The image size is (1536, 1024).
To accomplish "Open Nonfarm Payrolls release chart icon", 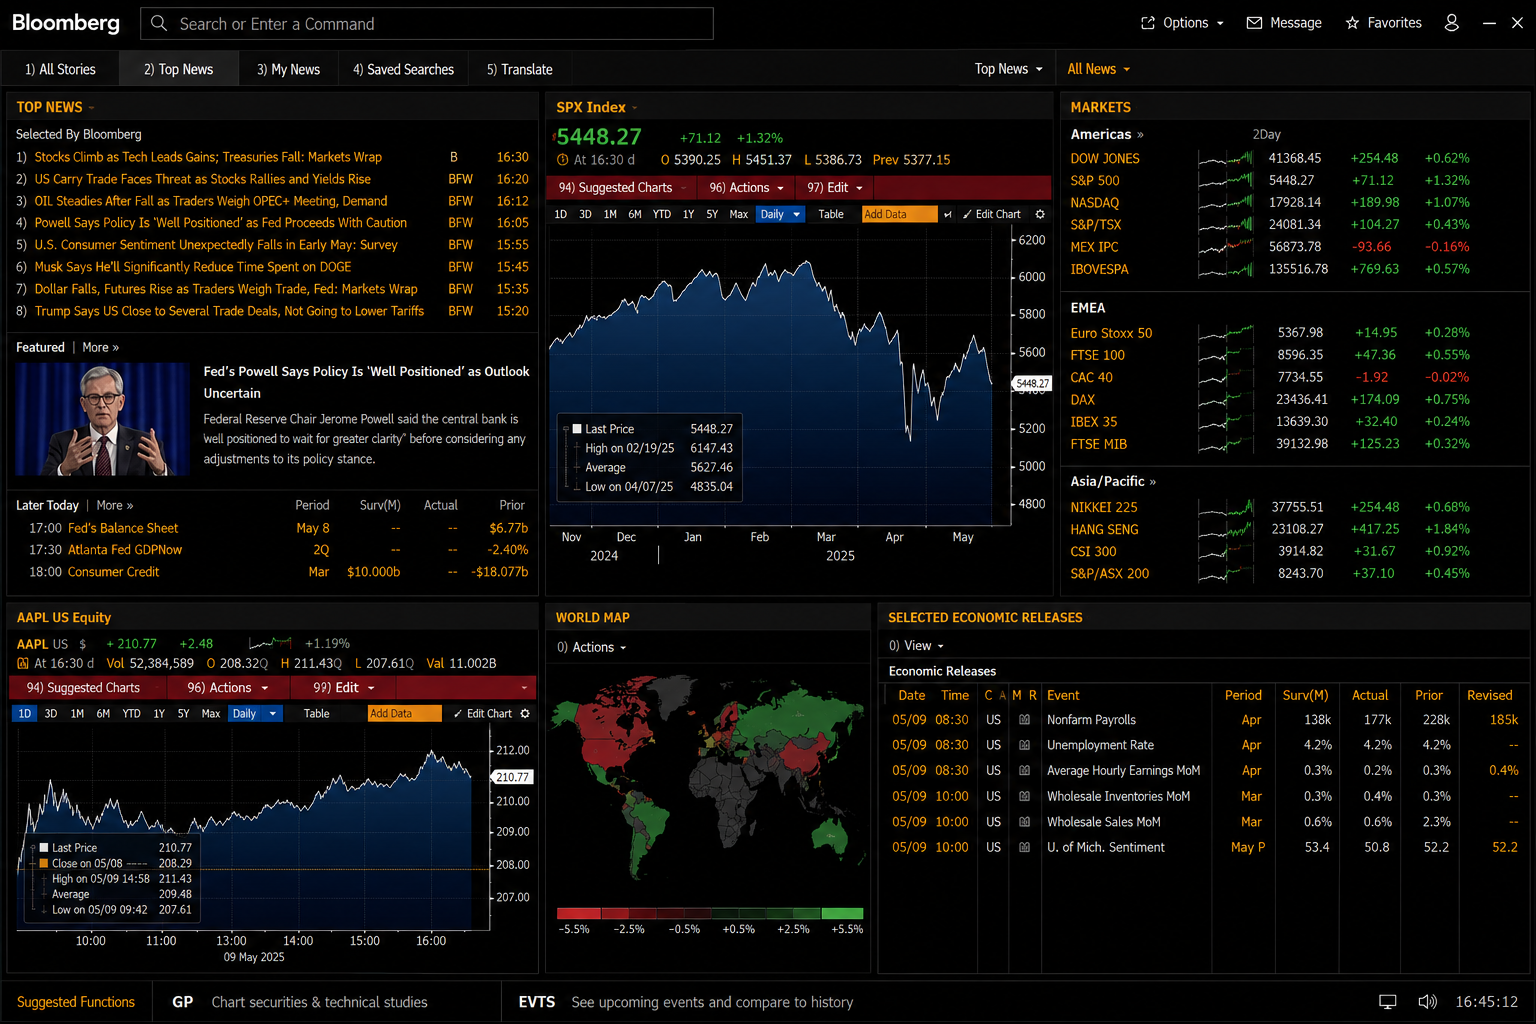I will pyautogui.click(x=1025, y=720).
